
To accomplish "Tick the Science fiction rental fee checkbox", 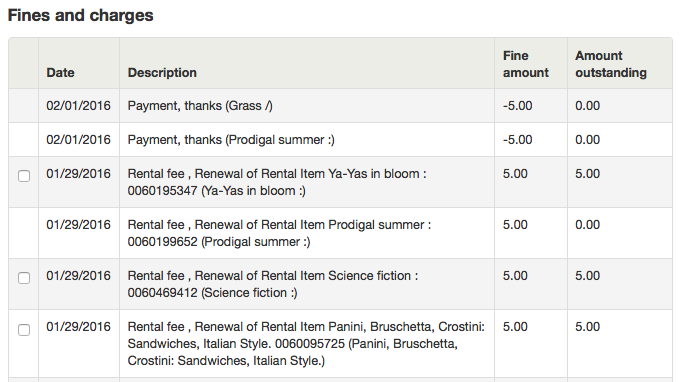I will [24, 278].
